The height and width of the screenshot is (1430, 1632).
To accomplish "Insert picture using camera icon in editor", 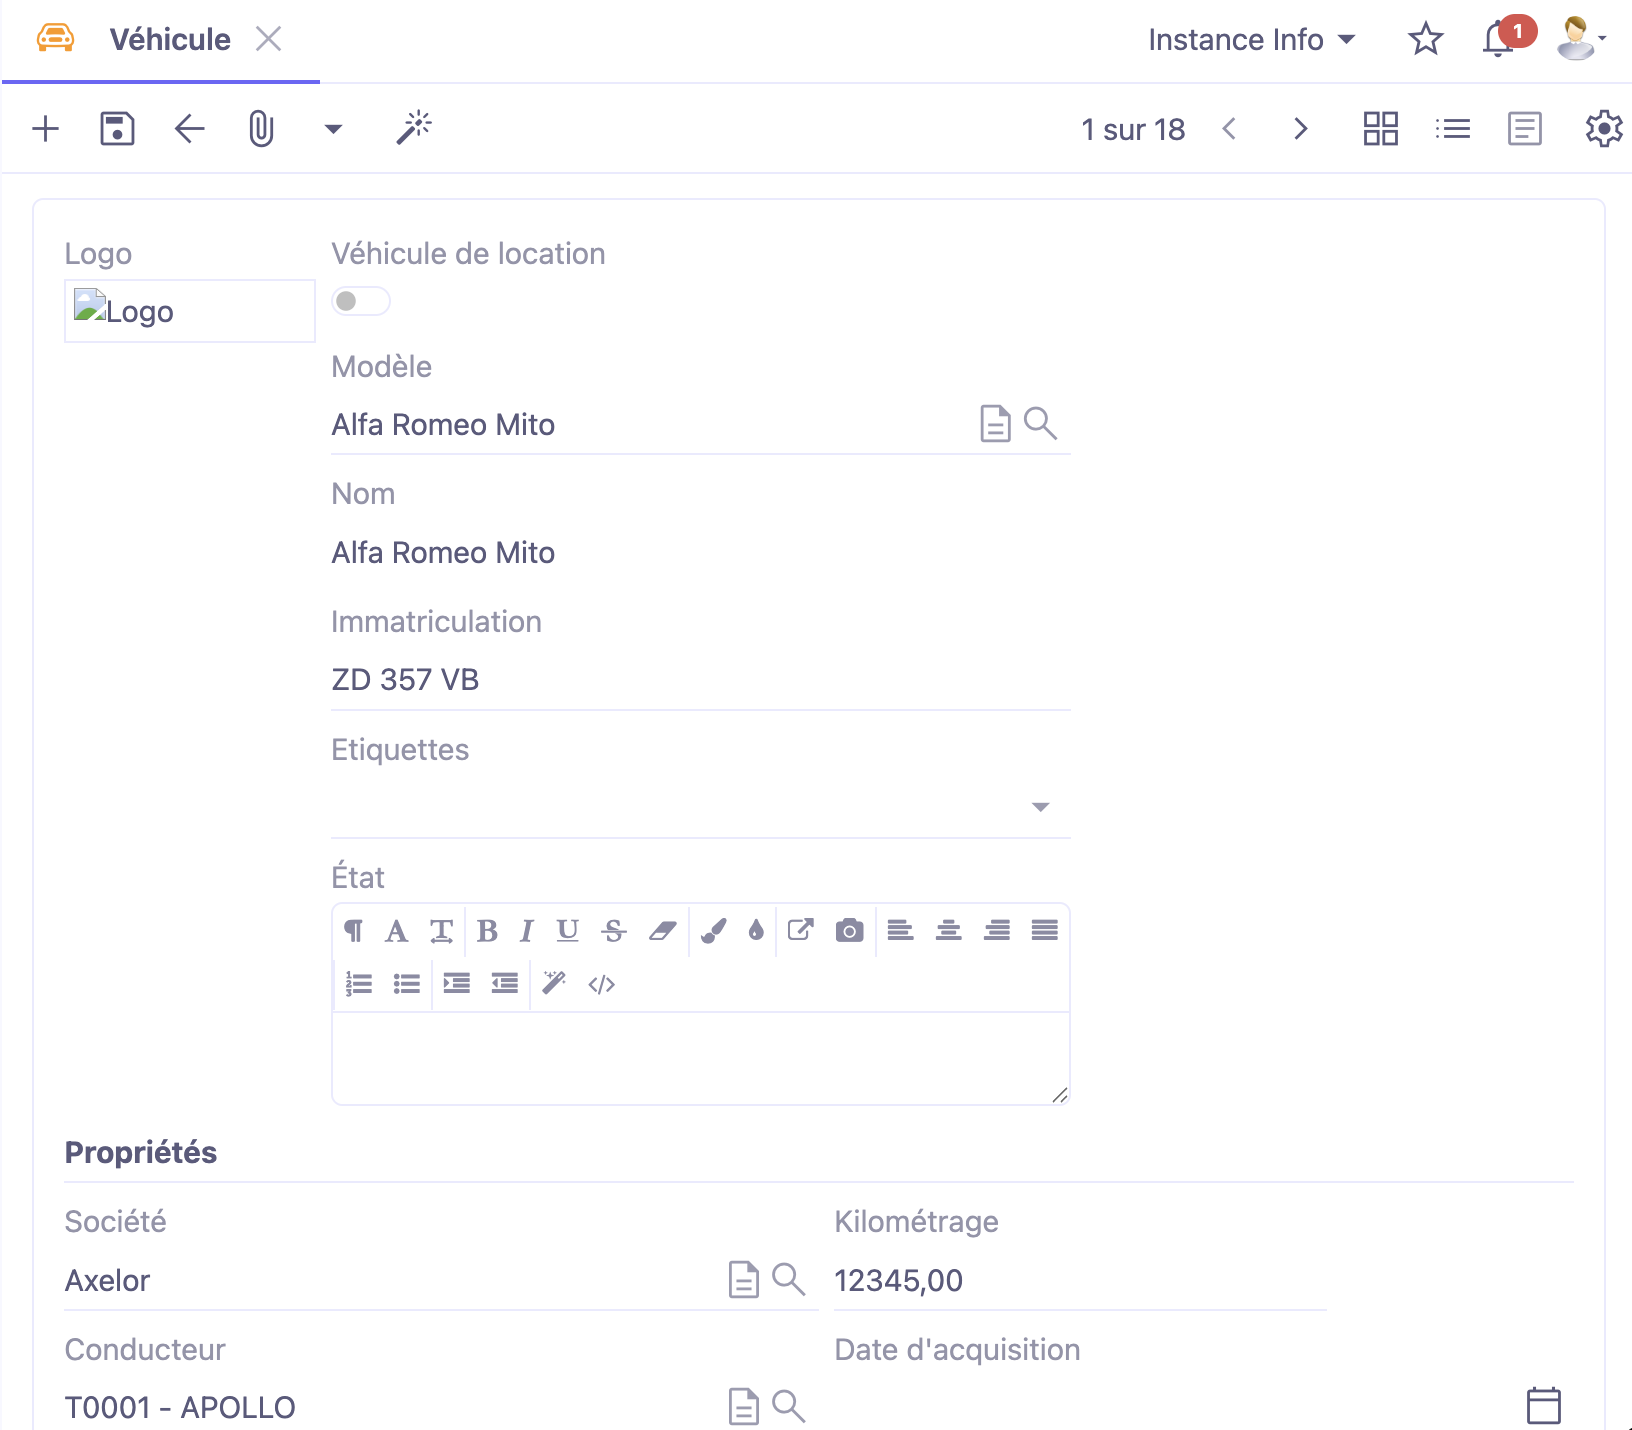I will point(849,931).
